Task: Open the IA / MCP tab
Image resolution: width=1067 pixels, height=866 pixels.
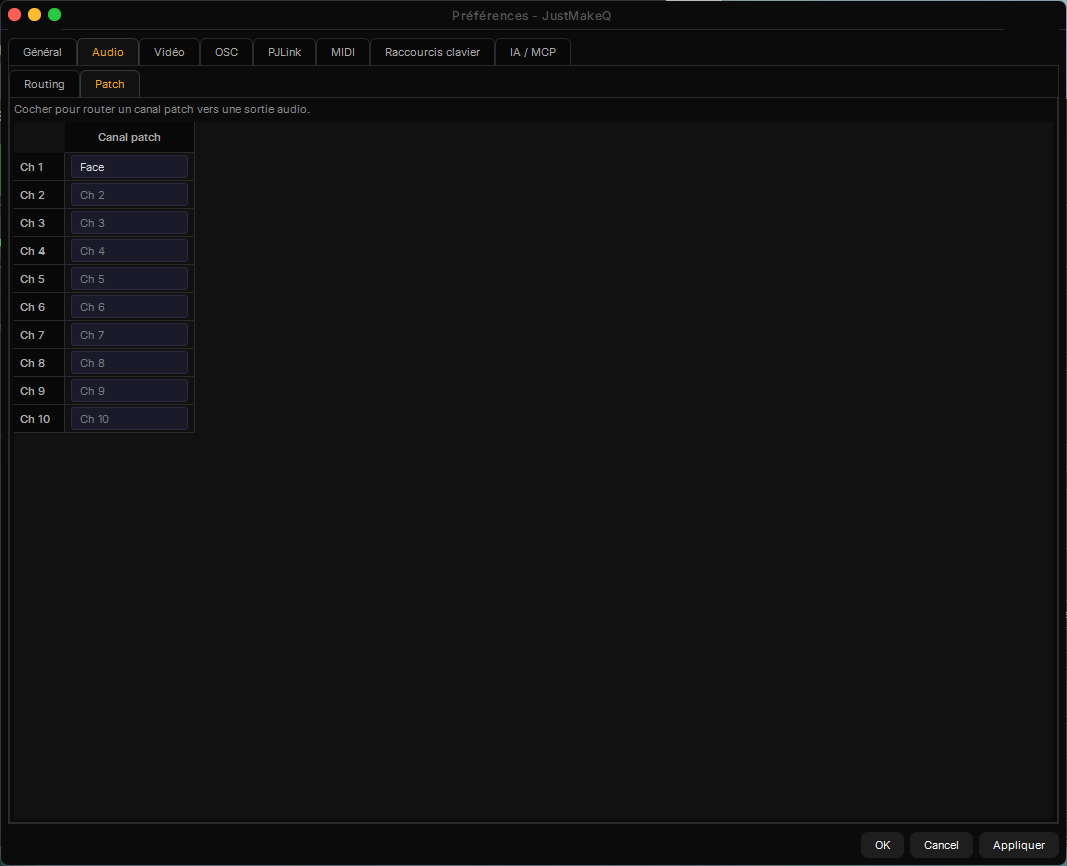Action: click(533, 52)
